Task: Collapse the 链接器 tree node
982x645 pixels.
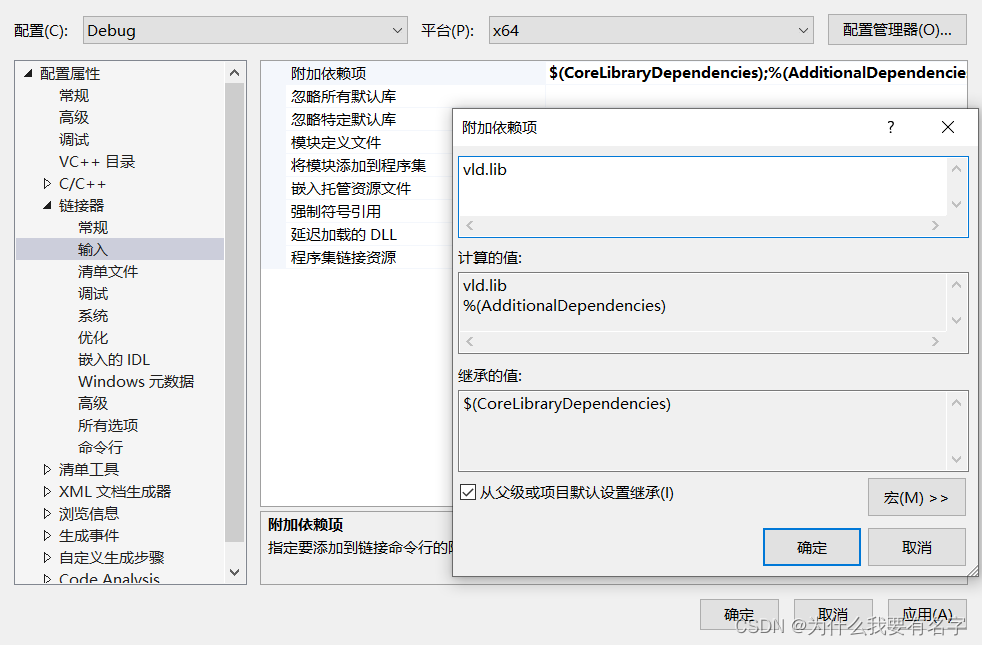Action: (46, 205)
